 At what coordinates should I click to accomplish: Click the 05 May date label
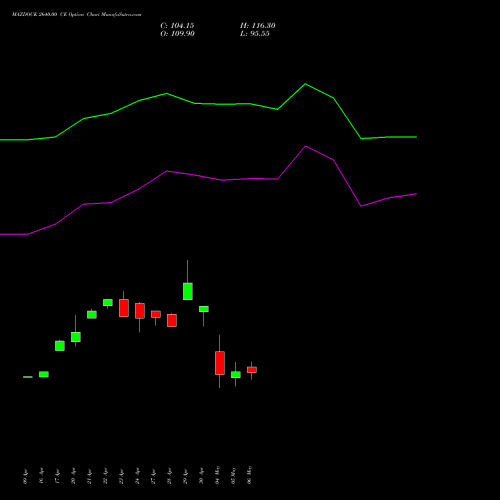tap(234, 475)
